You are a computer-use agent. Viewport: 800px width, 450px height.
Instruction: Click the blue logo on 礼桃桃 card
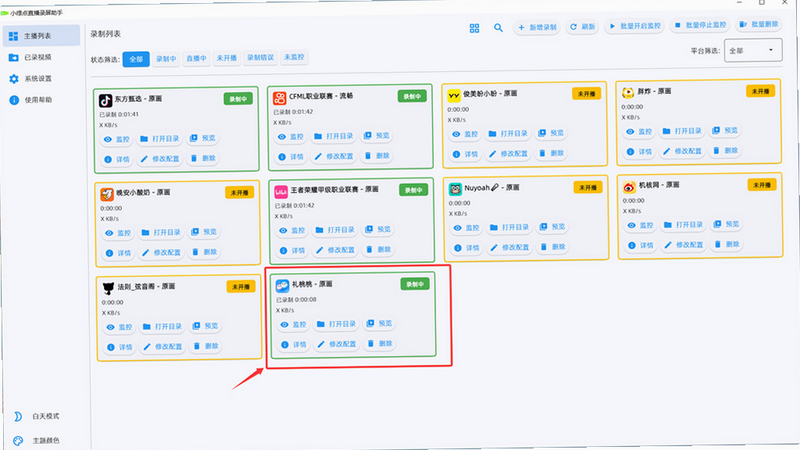(x=282, y=285)
